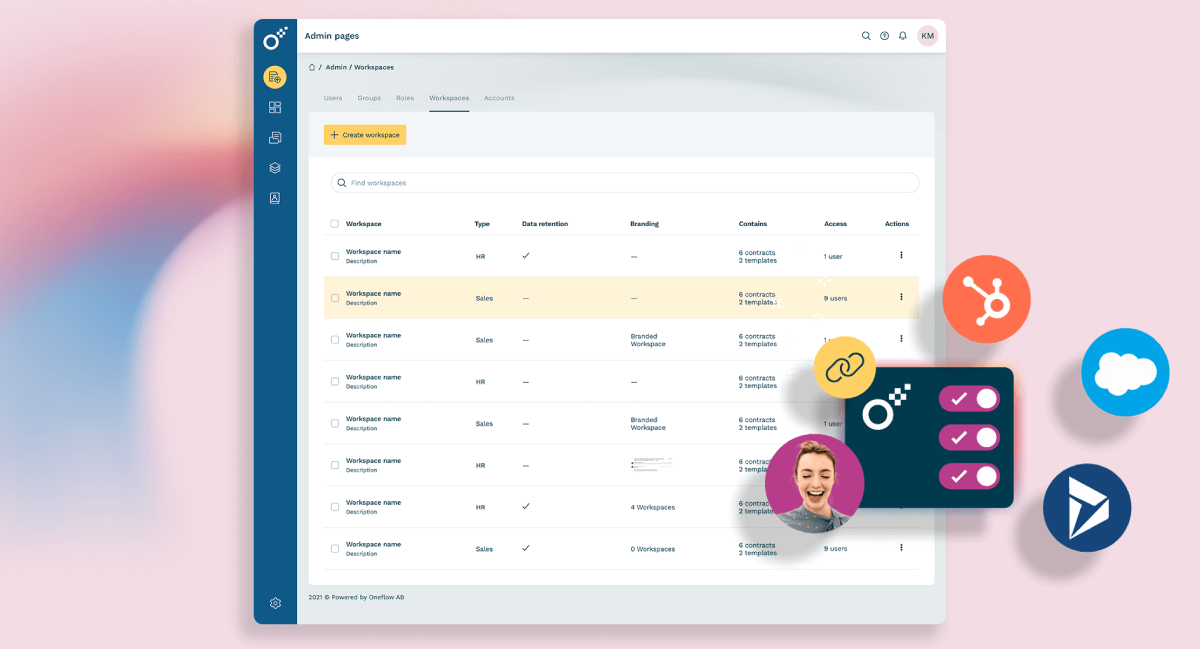Click the home icon in breadcrumb
This screenshot has width=1200, height=649.
(x=312, y=67)
